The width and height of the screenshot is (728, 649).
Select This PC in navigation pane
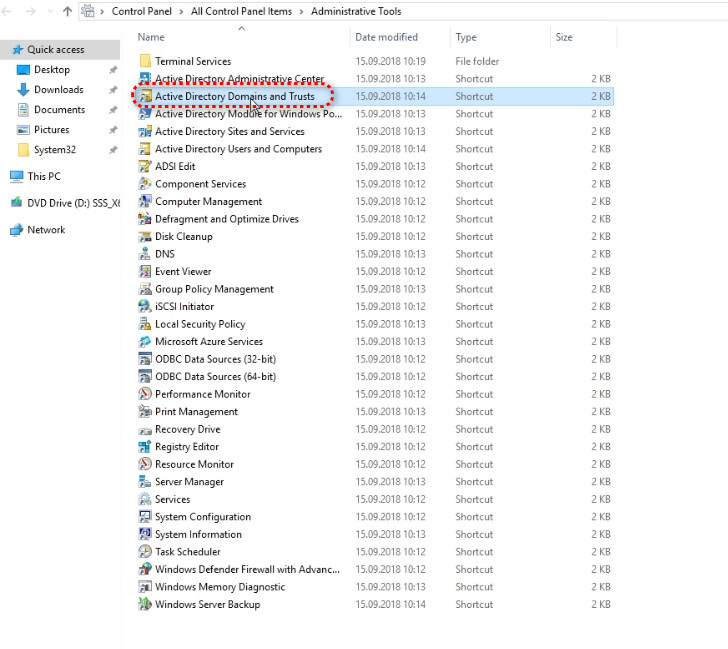point(44,176)
